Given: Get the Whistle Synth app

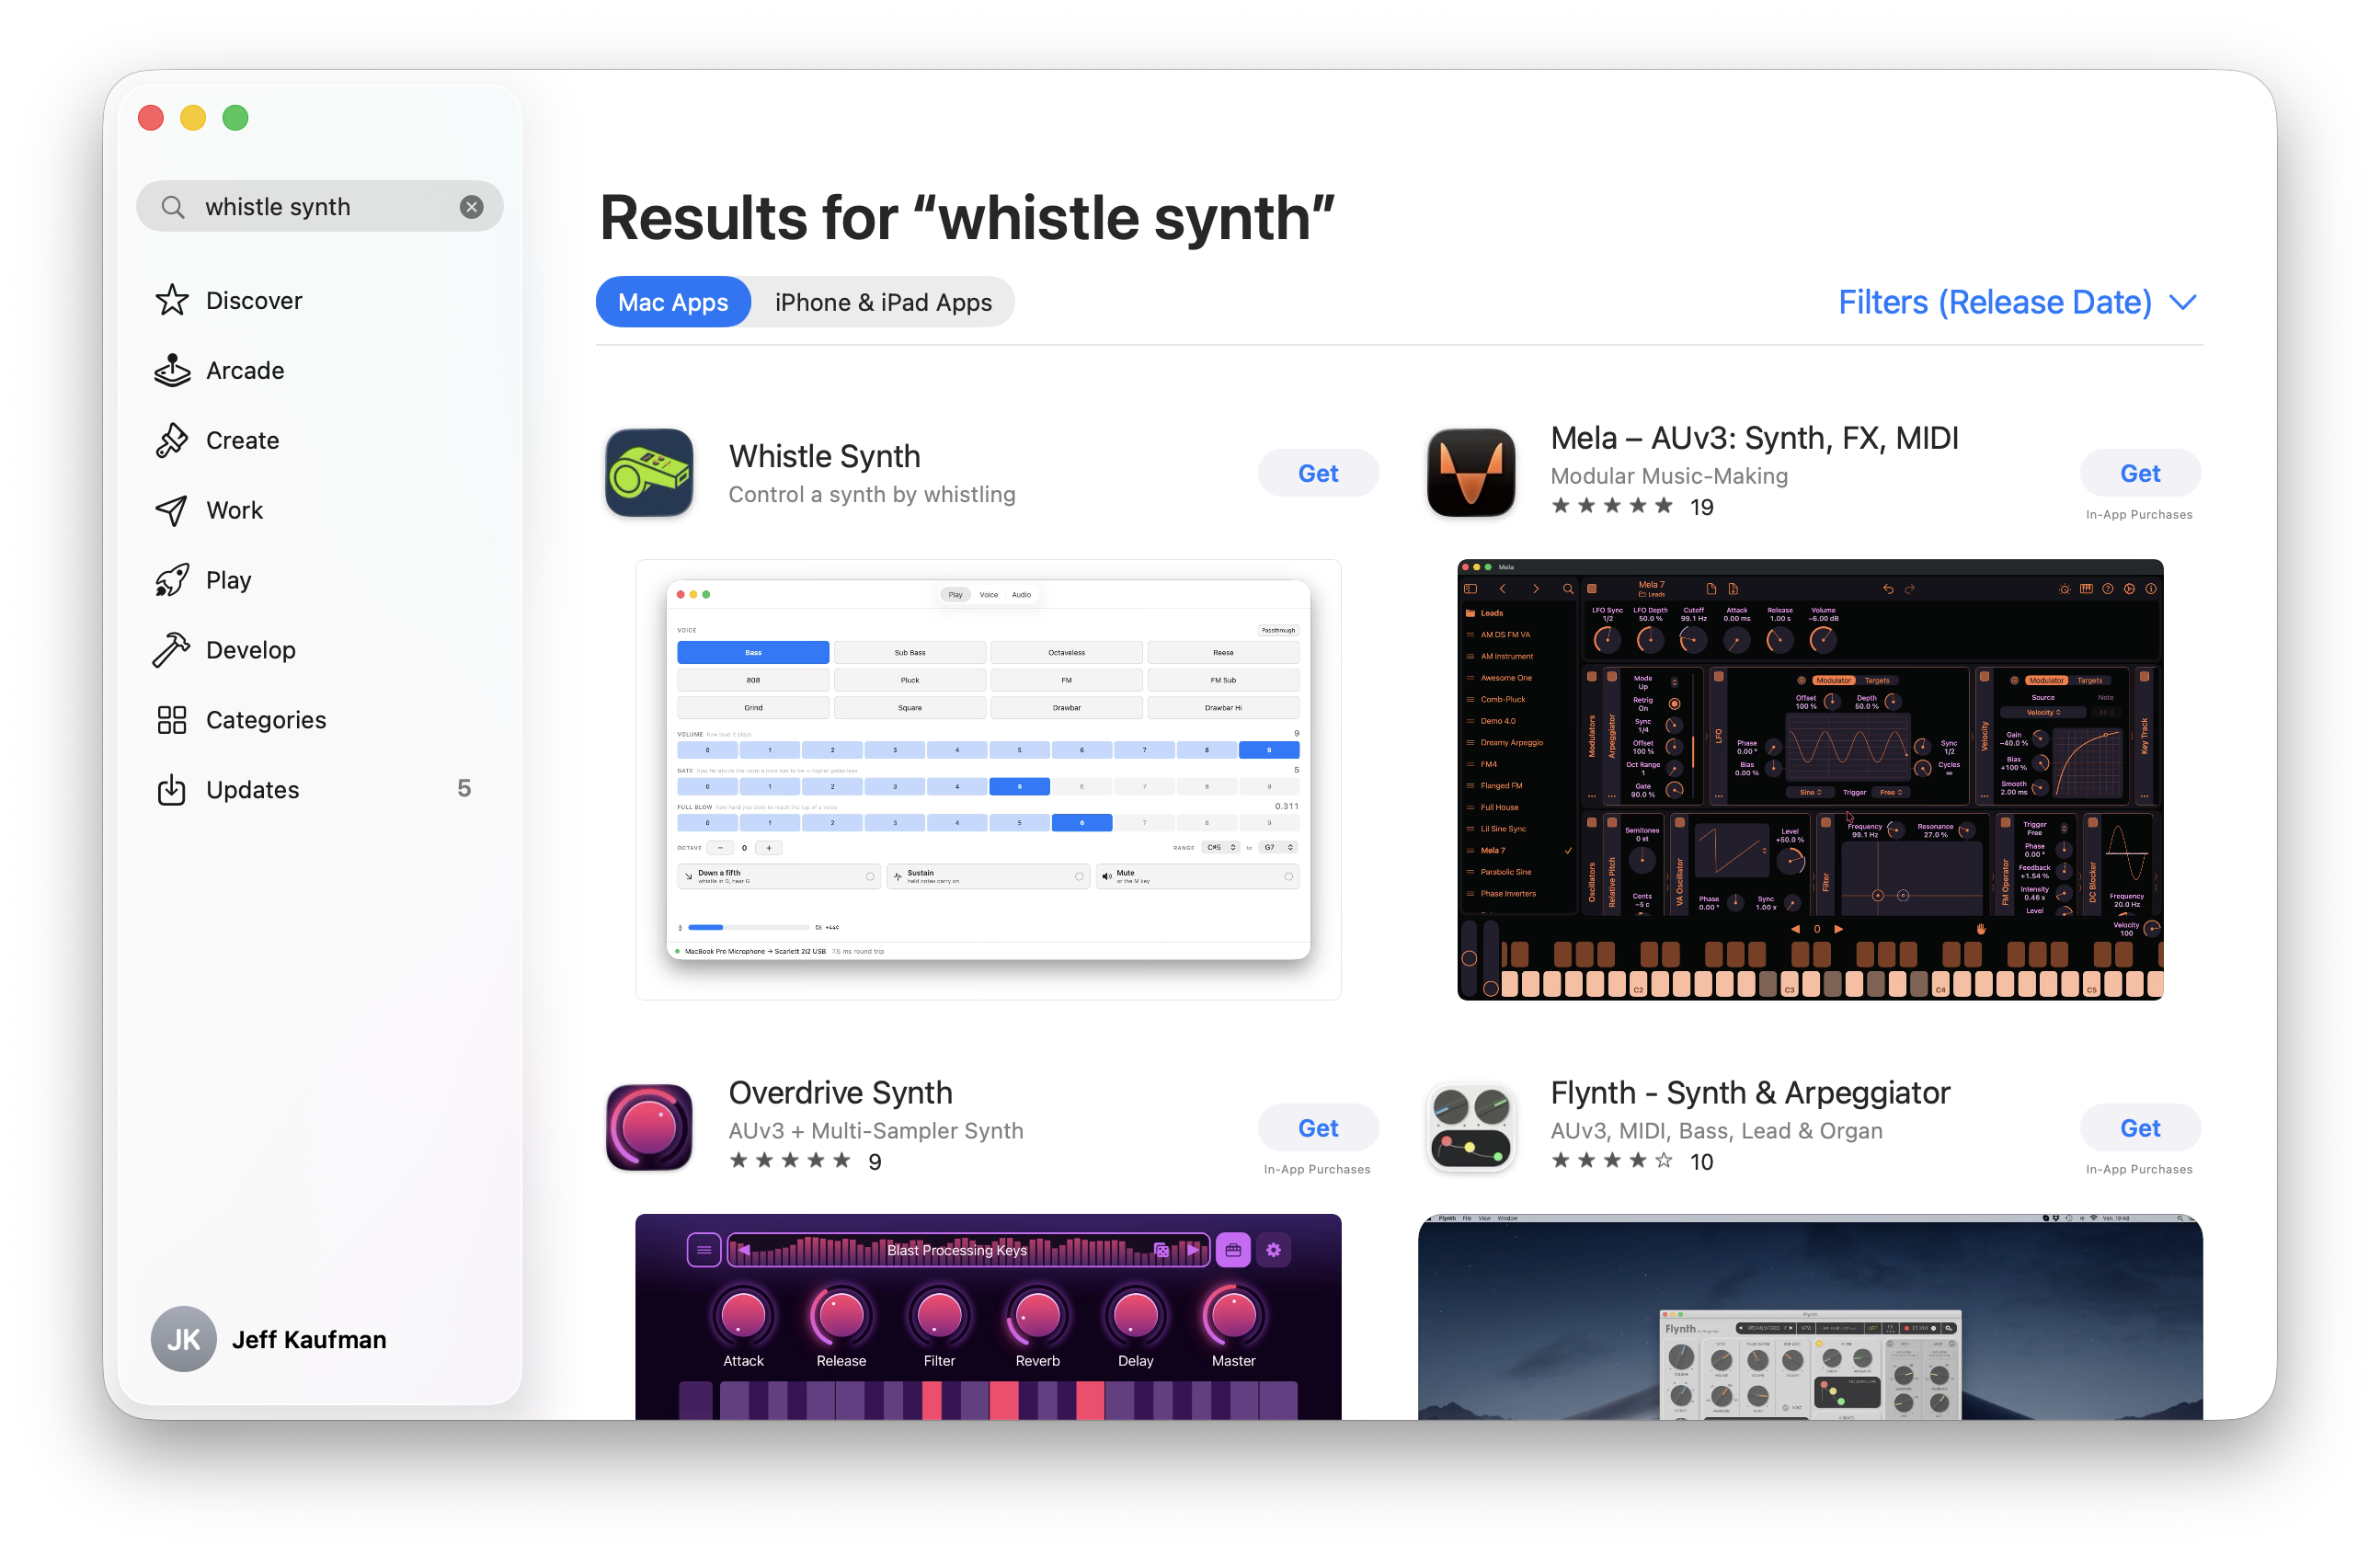Looking at the screenshot, I should pos(1318,473).
